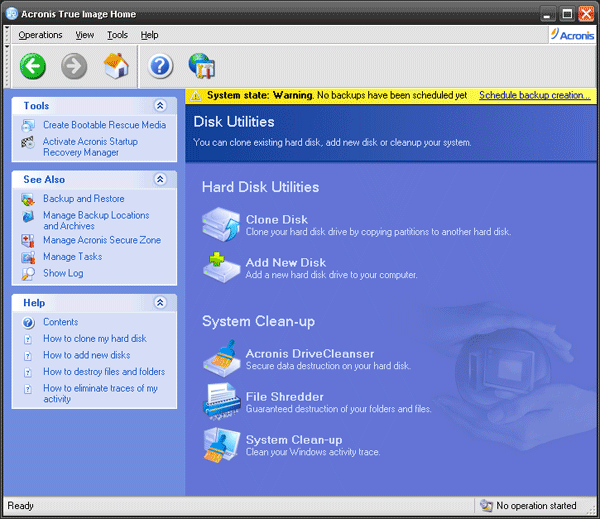This screenshot has height=519, width=600.
Task: Run System Clean-up task
Action: tap(294, 440)
